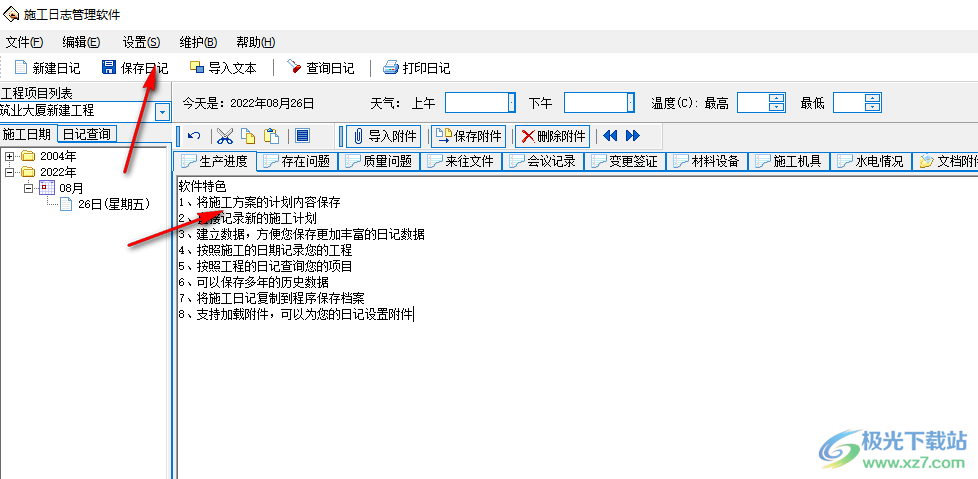Viewport: 978px width, 479px height.
Task: Click the Save Diary (保存日记) floppy icon
Action: pyautogui.click(x=109, y=67)
